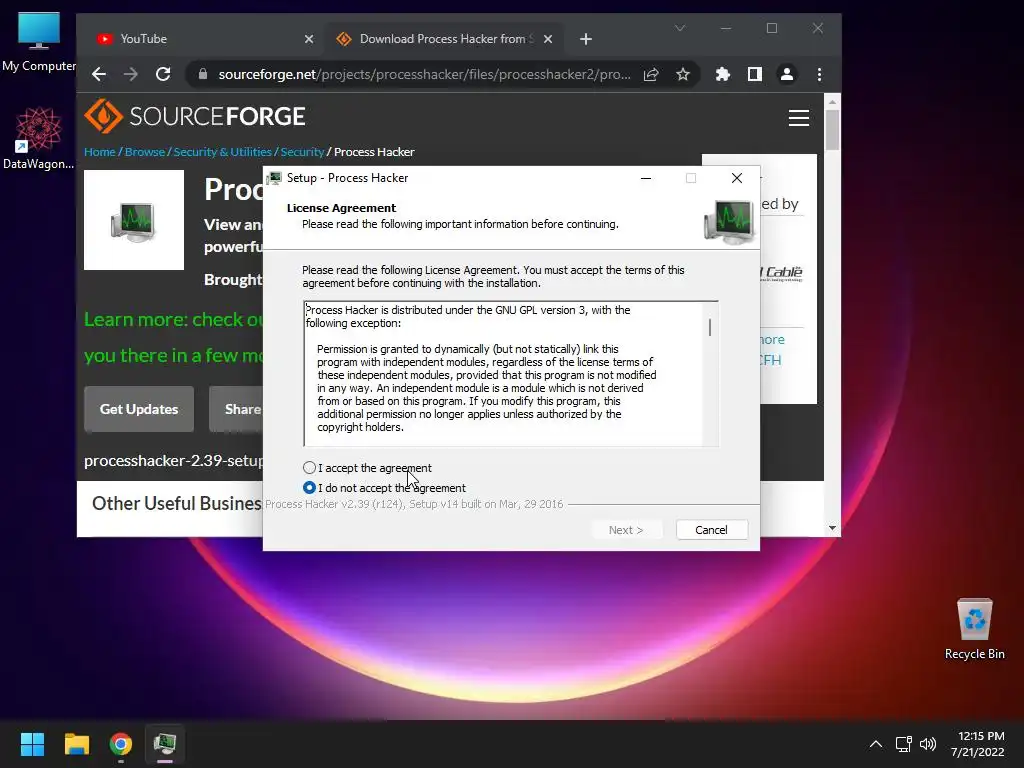Maximize the Chrome window
This screenshot has width=1024, height=768.
tap(772, 28)
